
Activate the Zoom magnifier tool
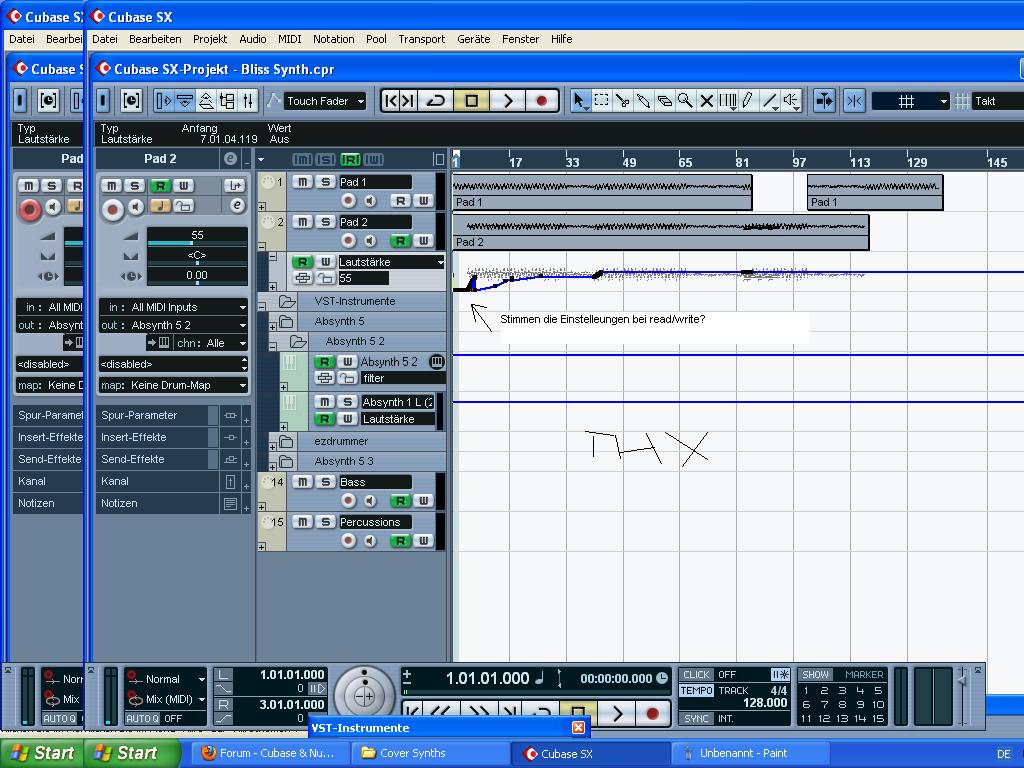(685, 101)
